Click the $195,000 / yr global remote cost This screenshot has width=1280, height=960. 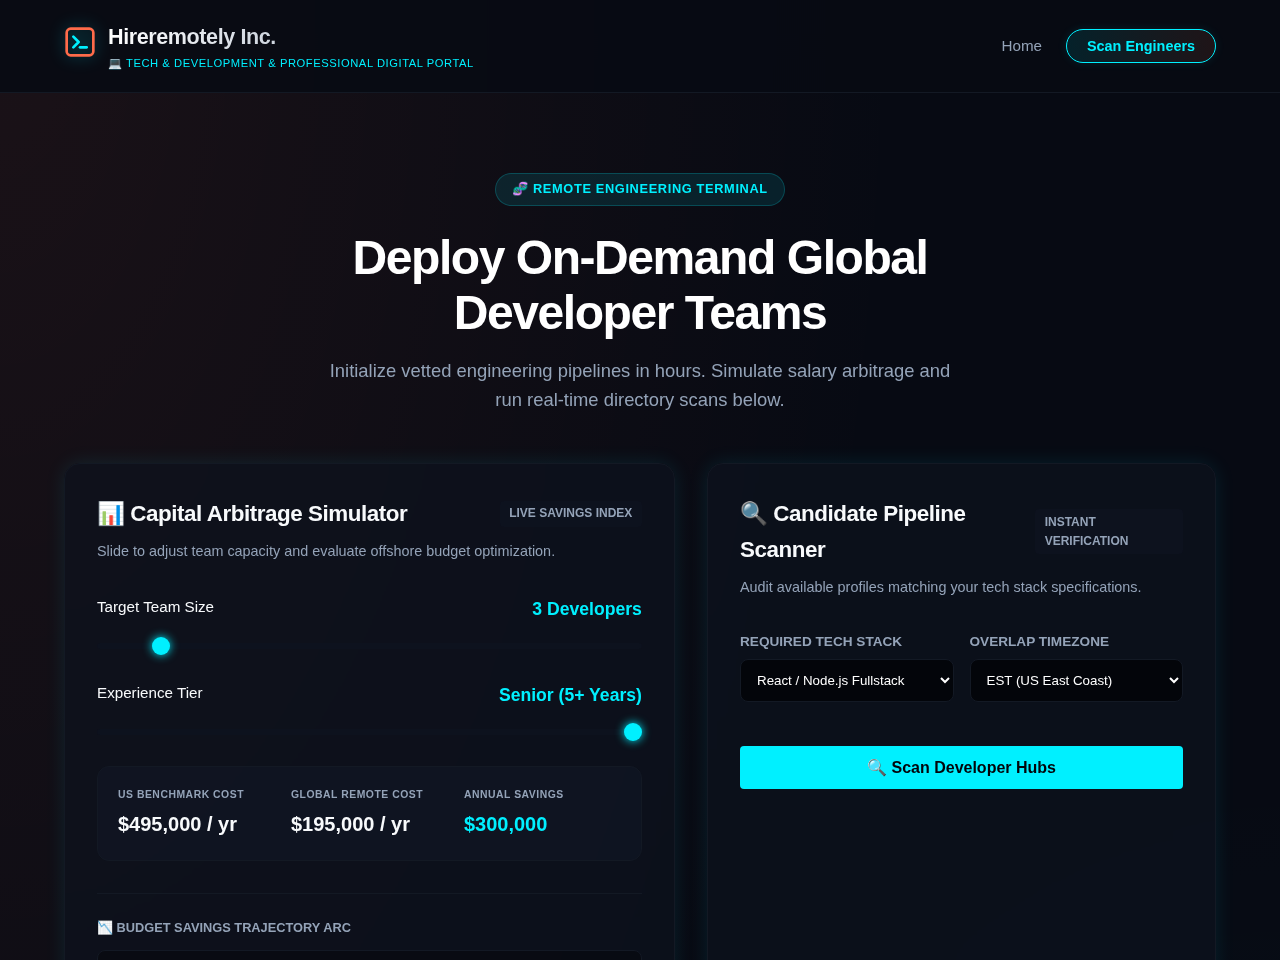click(x=350, y=824)
